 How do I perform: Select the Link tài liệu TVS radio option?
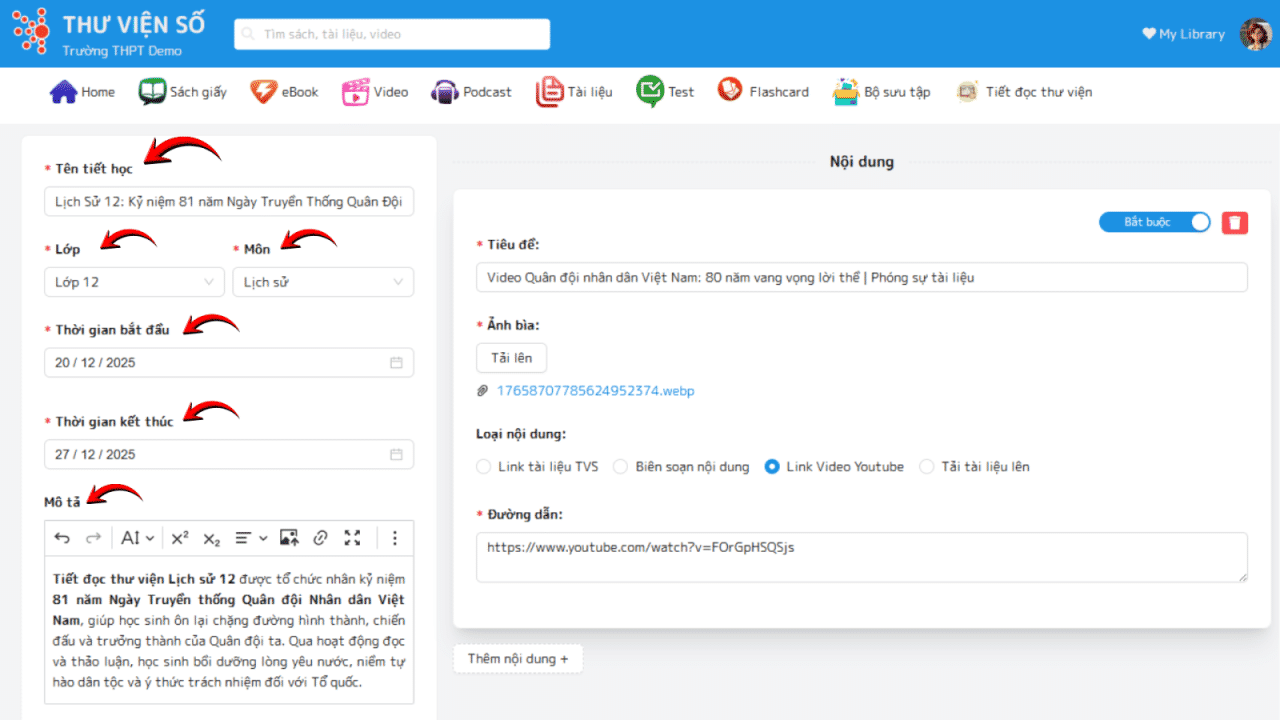[485, 467]
